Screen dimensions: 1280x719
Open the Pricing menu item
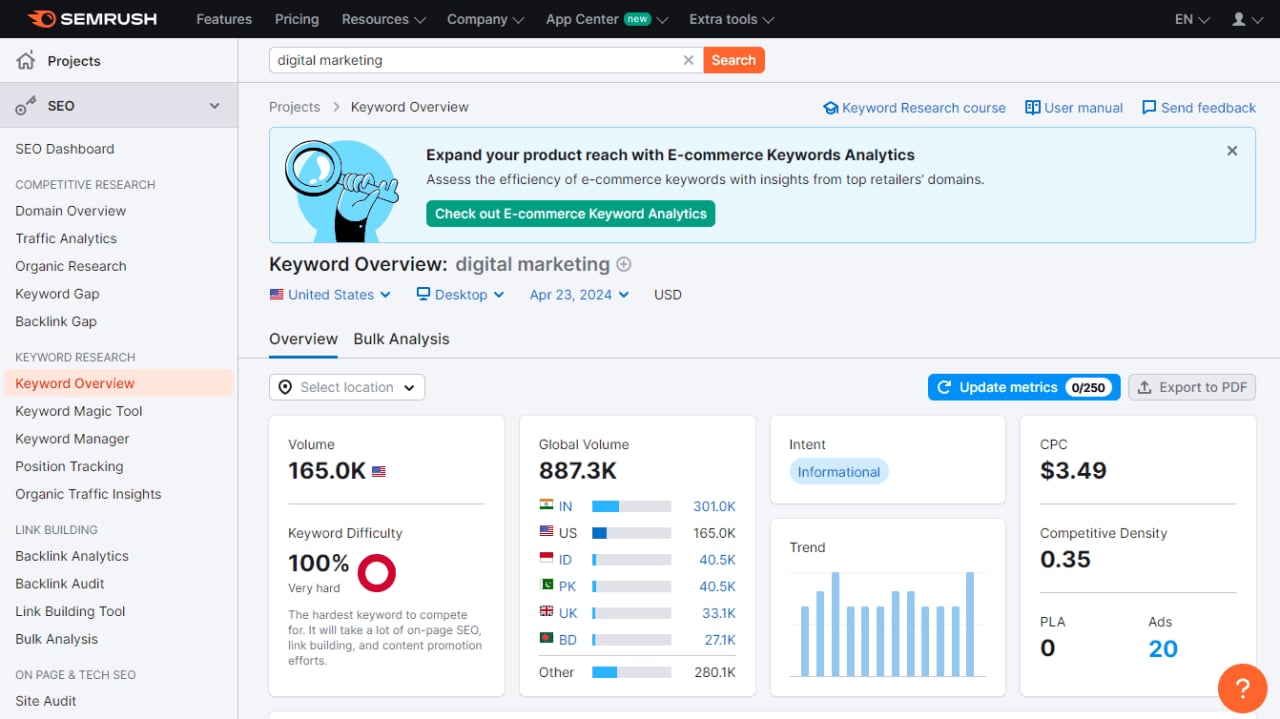[297, 19]
